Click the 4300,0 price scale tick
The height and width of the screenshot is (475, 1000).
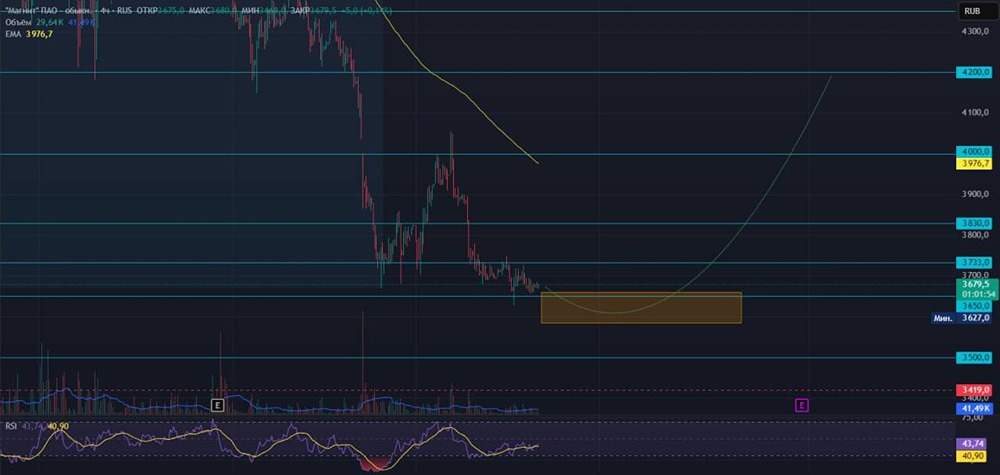976,31
